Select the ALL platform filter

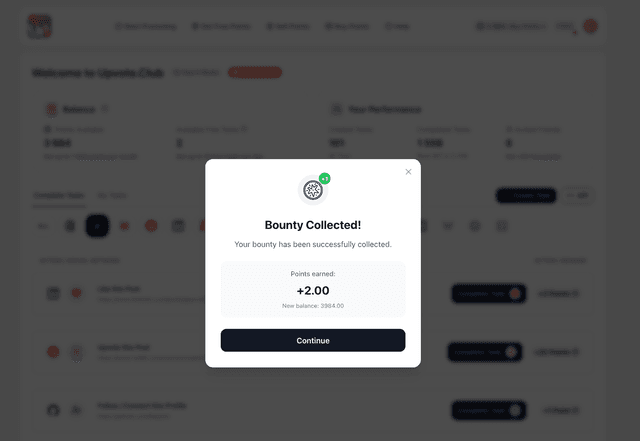43,226
